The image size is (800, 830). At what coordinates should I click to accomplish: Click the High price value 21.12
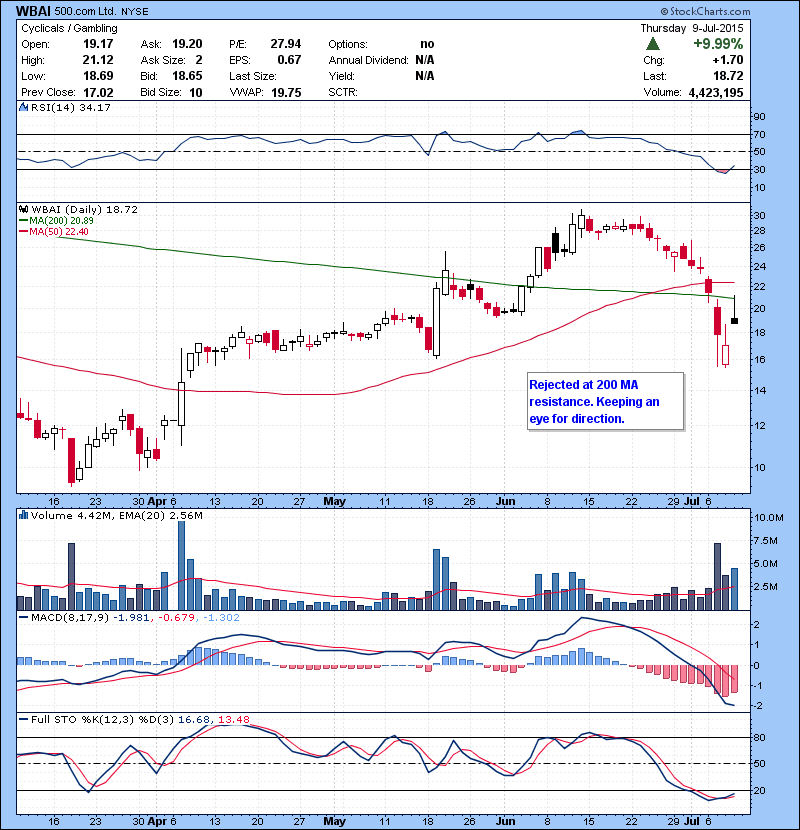pyautogui.click(x=98, y=60)
